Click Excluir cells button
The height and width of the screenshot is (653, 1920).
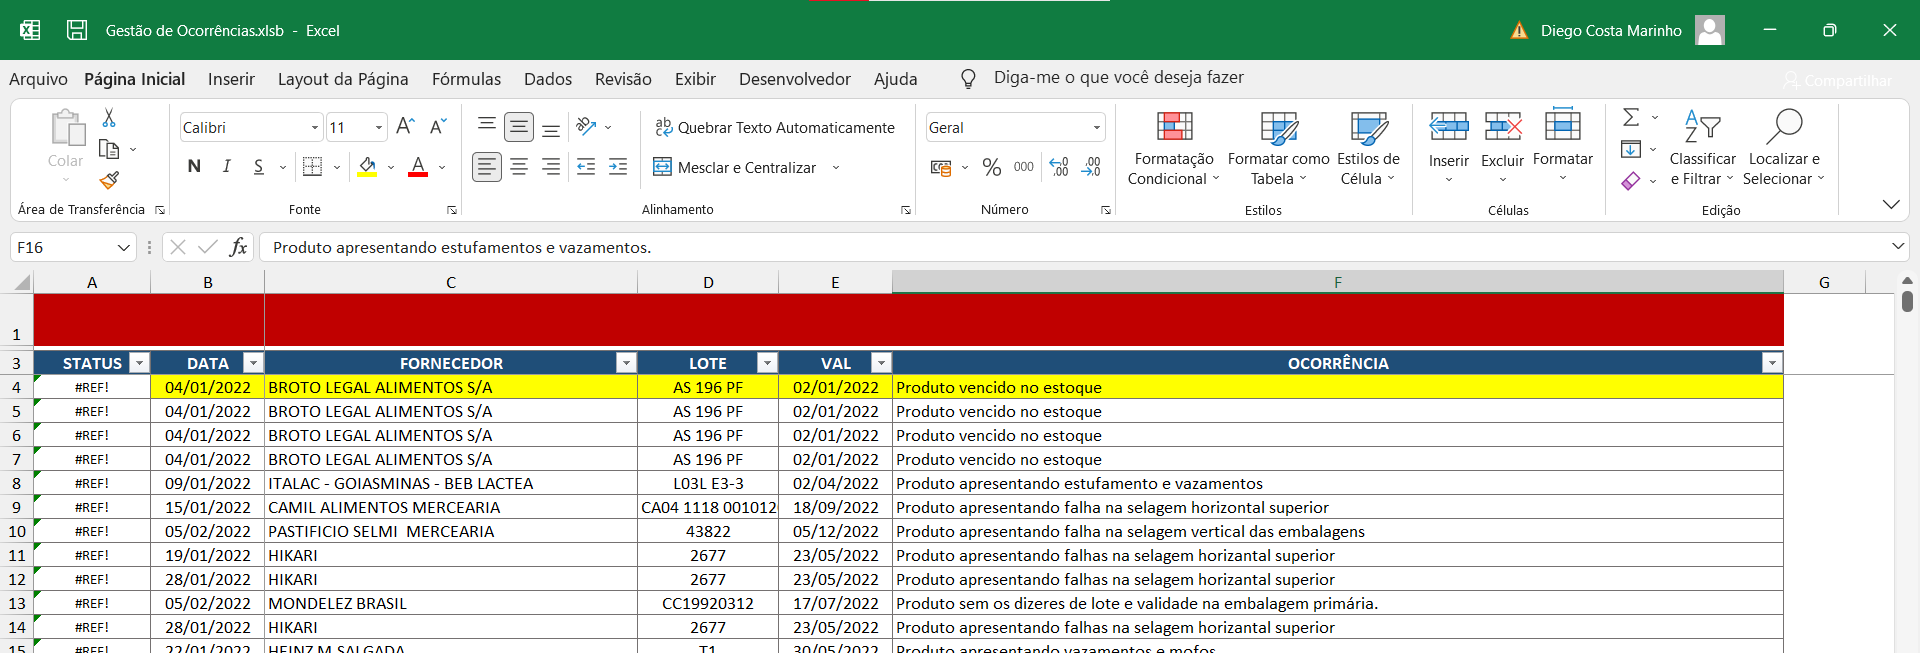[x=1502, y=147]
